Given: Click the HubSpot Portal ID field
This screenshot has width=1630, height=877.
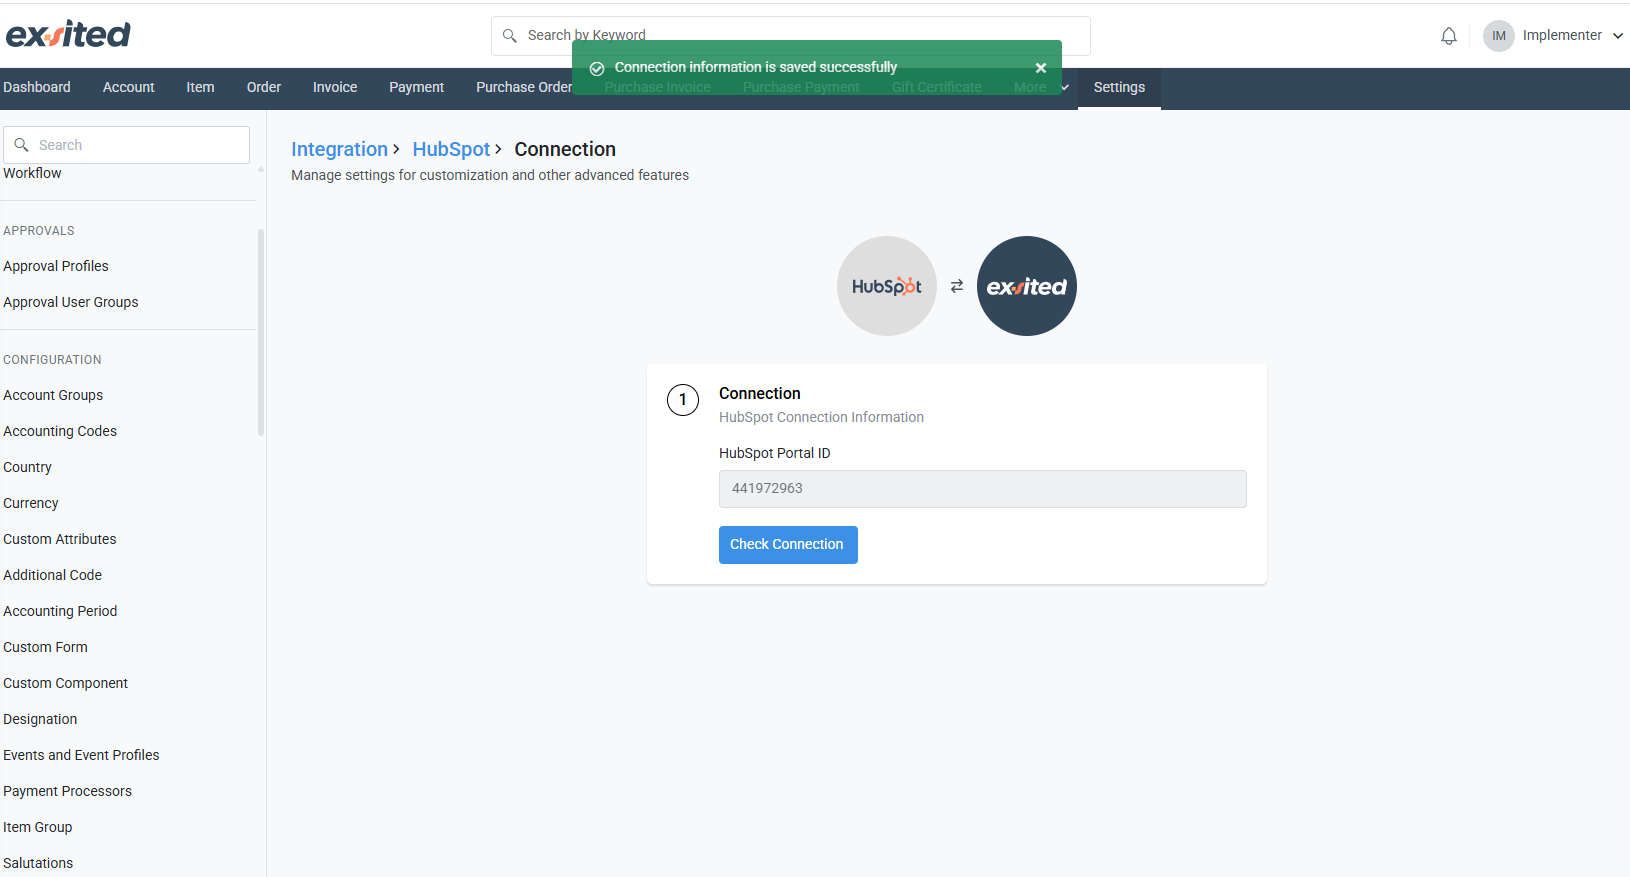Looking at the screenshot, I should (x=982, y=489).
